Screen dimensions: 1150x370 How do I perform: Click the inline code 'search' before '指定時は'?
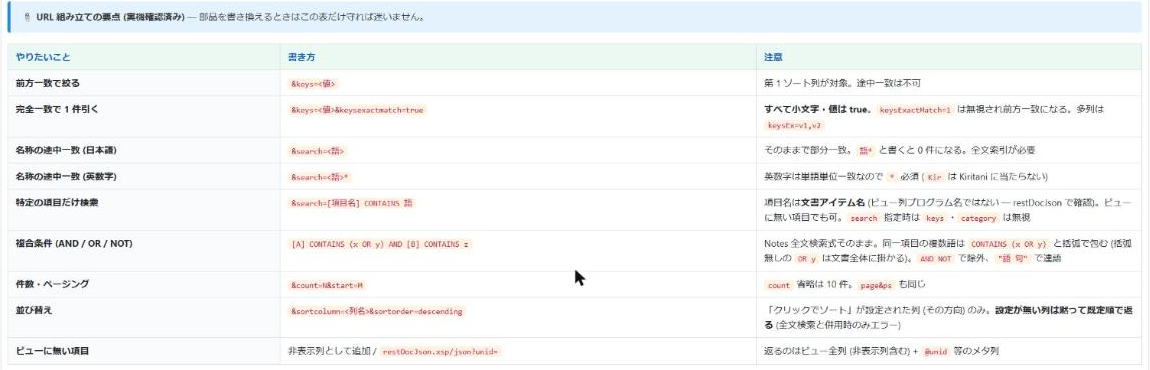tap(864, 218)
